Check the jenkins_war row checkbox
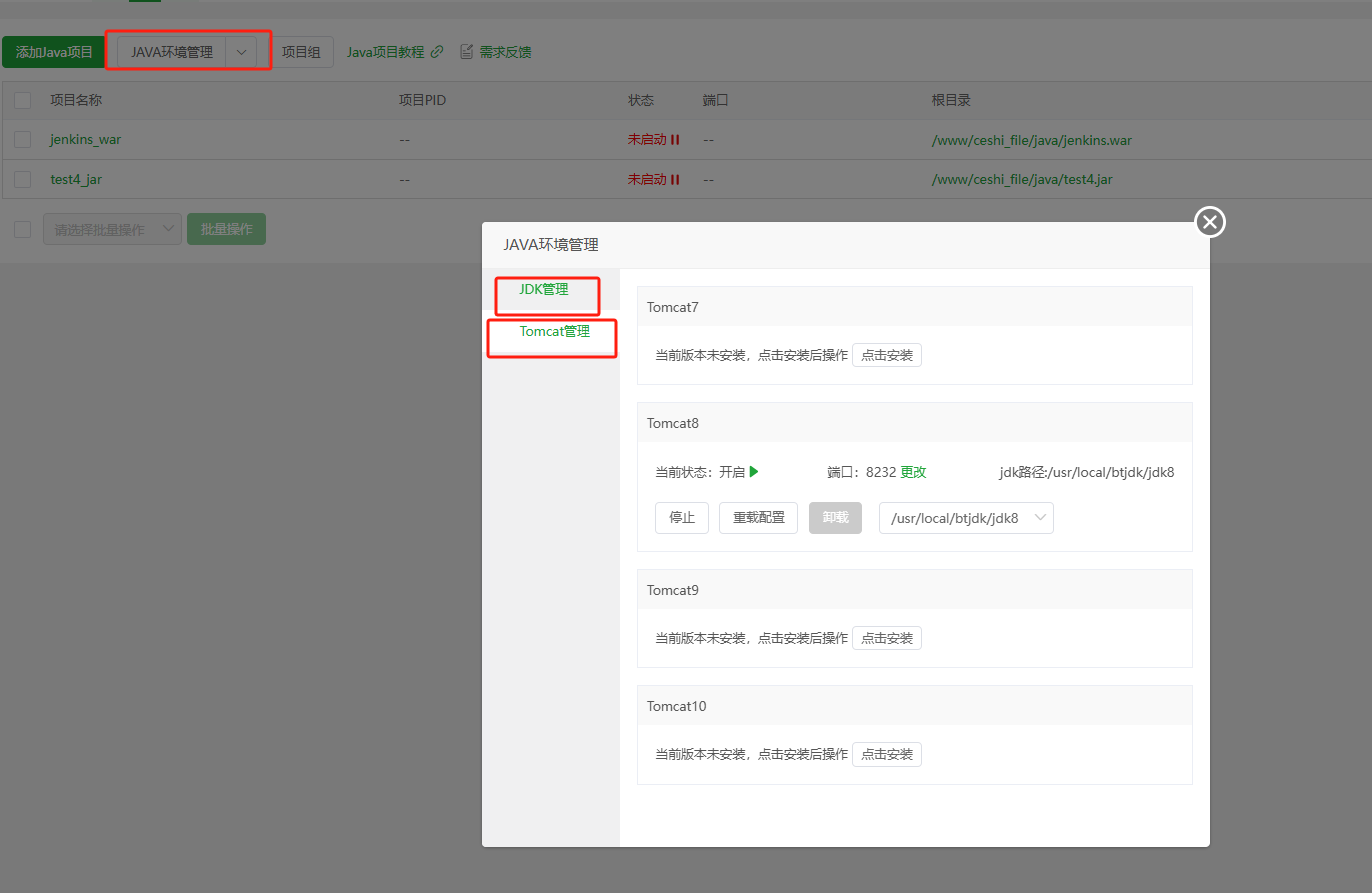 [x=23, y=140]
